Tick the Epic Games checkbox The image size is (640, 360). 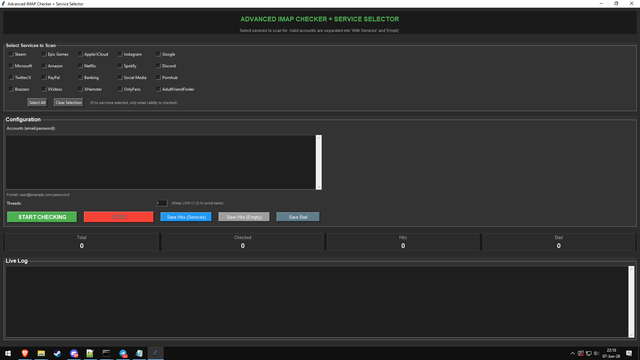44,54
